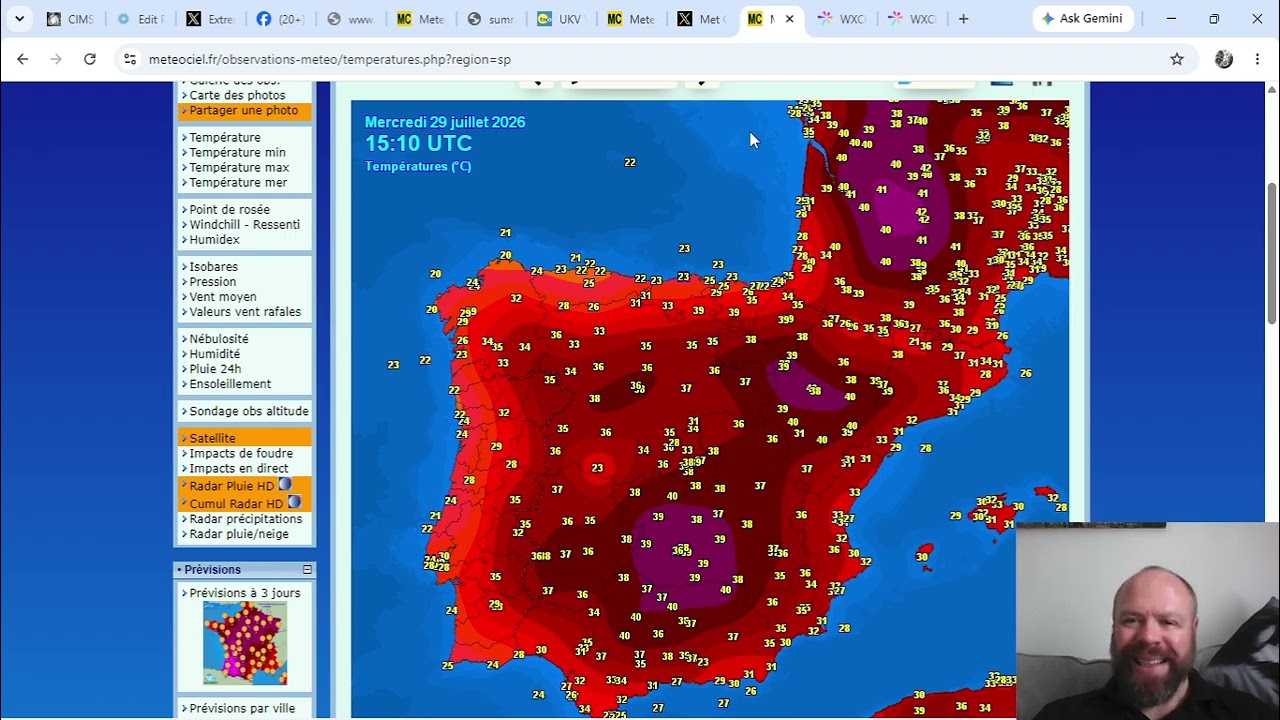This screenshot has height=720, width=1280.
Task: Go back to the previous page
Action: (22, 59)
